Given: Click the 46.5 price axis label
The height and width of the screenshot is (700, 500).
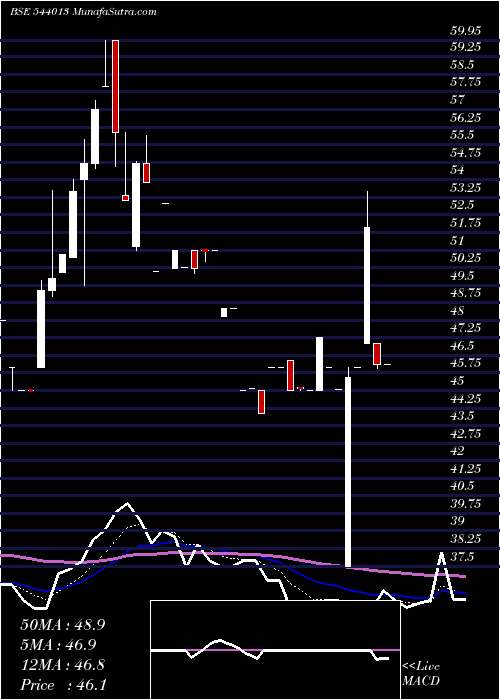Looking at the screenshot, I should tap(462, 346).
